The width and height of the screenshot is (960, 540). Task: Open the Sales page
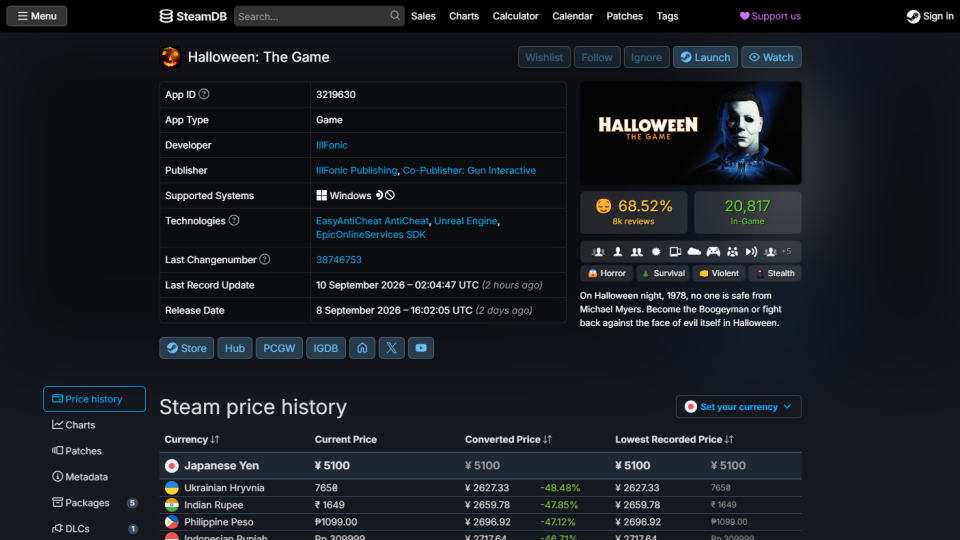pyautogui.click(x=423, y=16)
